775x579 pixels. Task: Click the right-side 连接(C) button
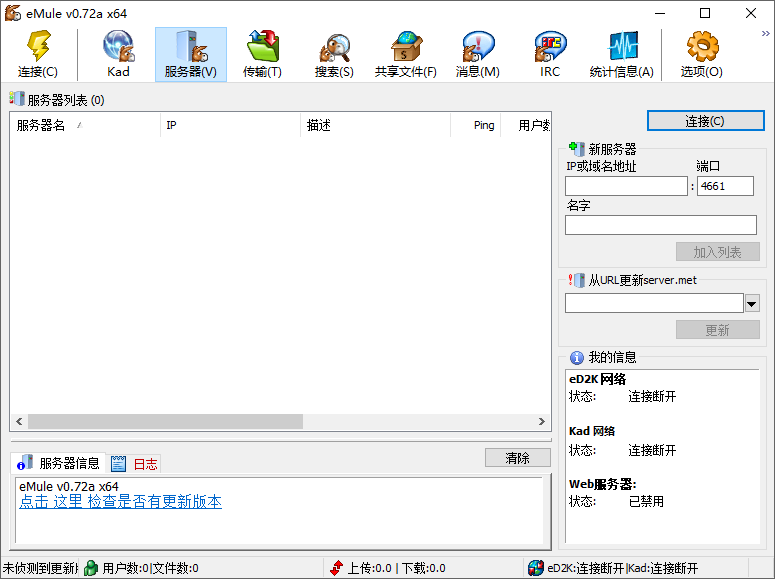pyautogui.click(x=705, y=121)
